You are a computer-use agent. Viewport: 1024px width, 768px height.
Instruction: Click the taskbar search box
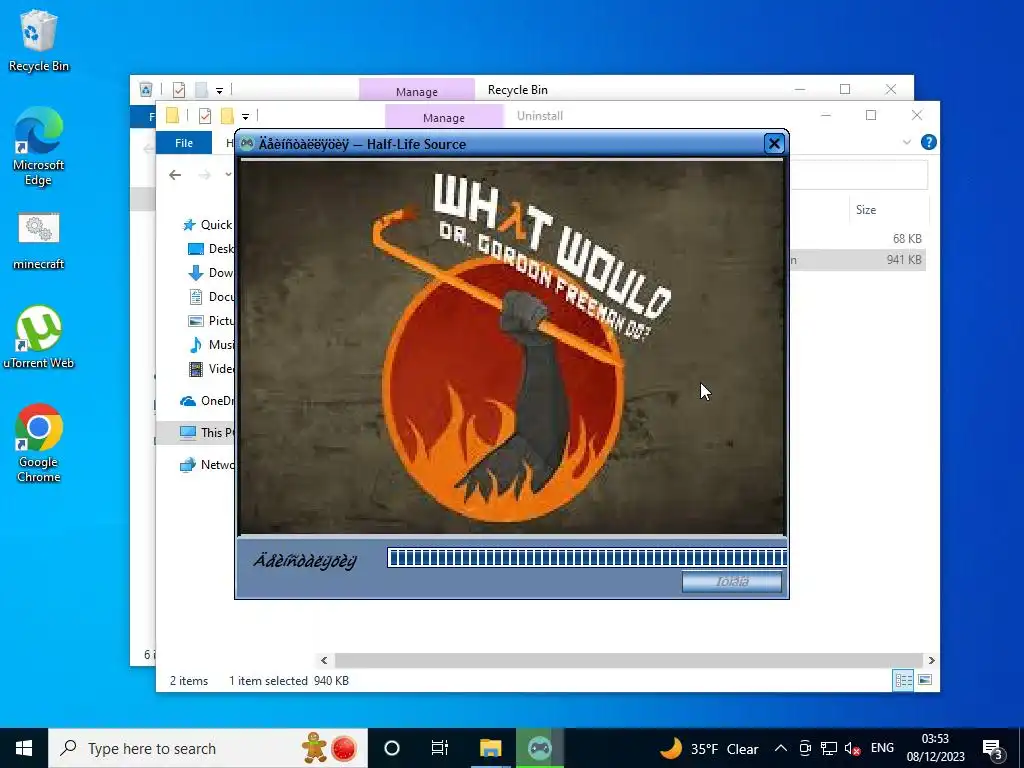coord(208,748)
